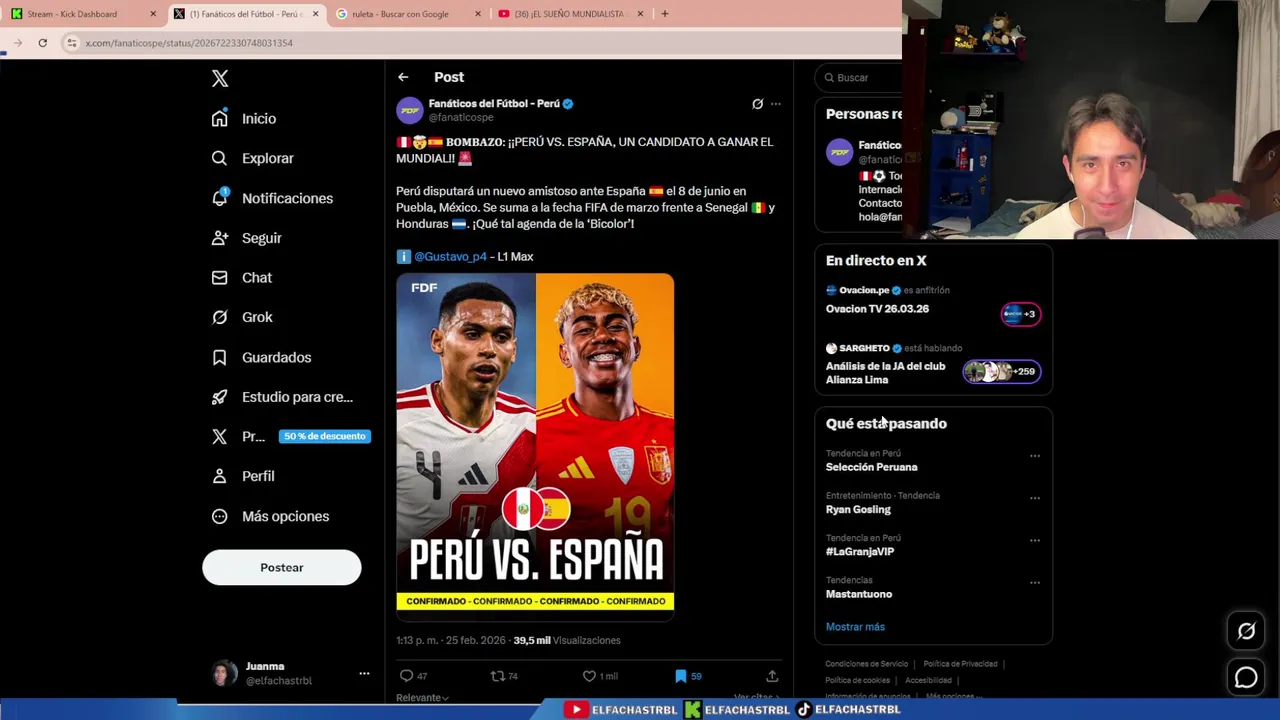Open options for Selección Peruana trend
Image resolution: width=1280 pixels, height=720 pixels.
[x=1035, y=456]
